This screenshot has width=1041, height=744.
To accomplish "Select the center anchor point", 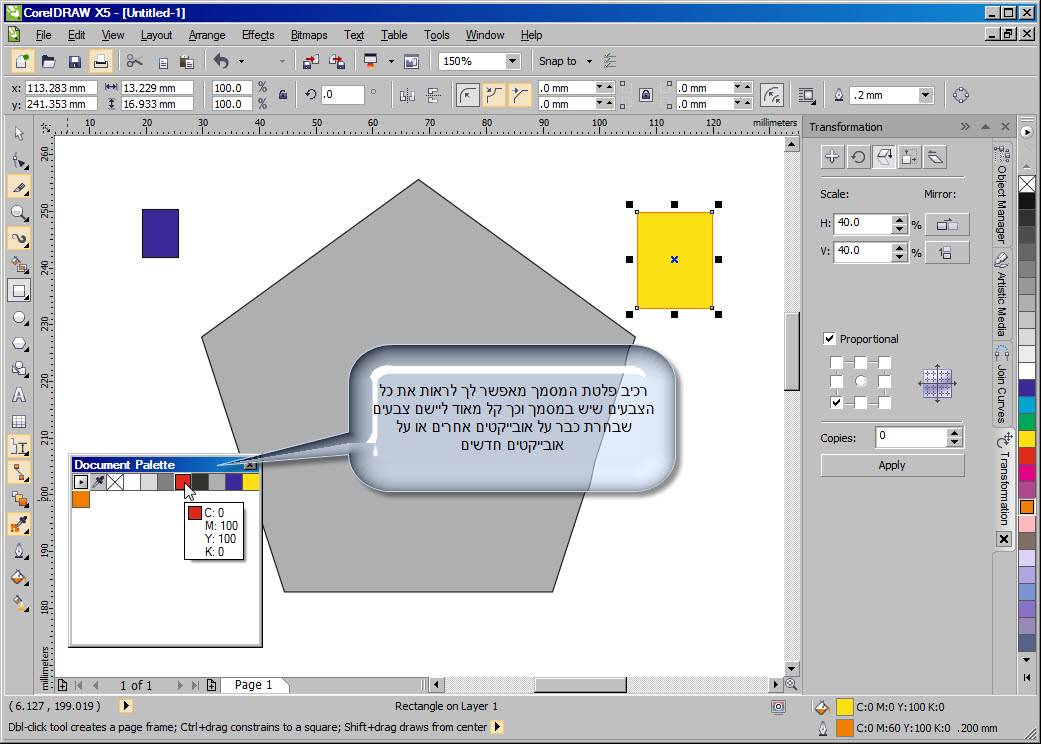I will [x=860, y=382].
